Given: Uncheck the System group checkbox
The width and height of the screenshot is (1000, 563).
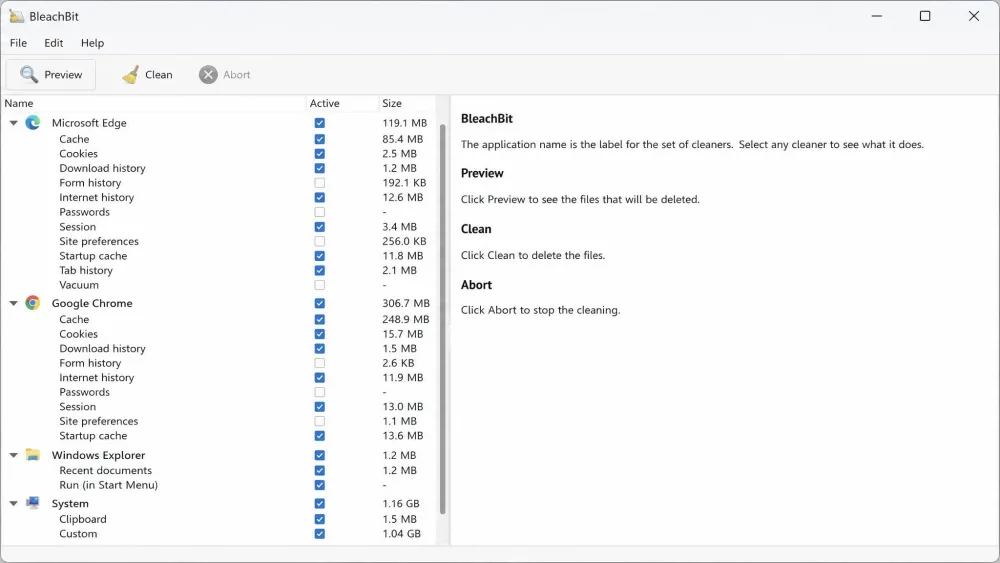Looking at the screenshot, I should (320, 504).
